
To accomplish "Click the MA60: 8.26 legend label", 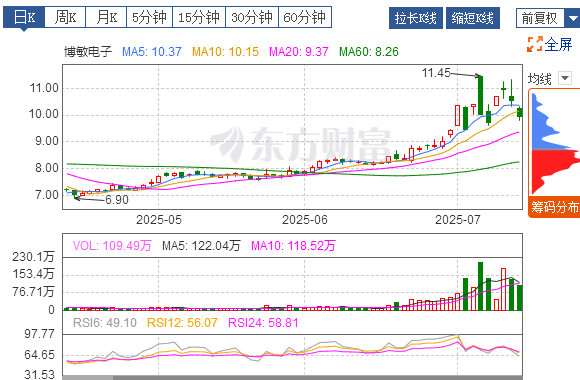I will 369,51.
